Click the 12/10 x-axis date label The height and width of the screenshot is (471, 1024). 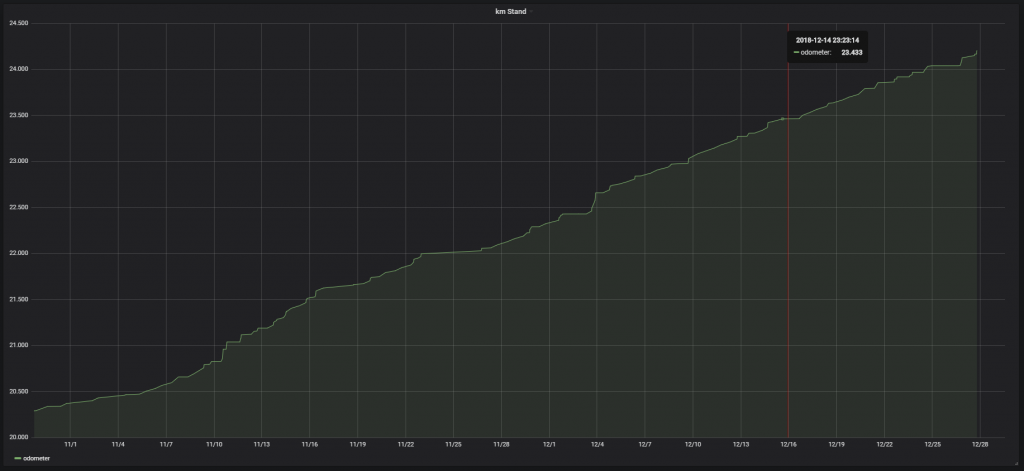[x=693, y=443]
